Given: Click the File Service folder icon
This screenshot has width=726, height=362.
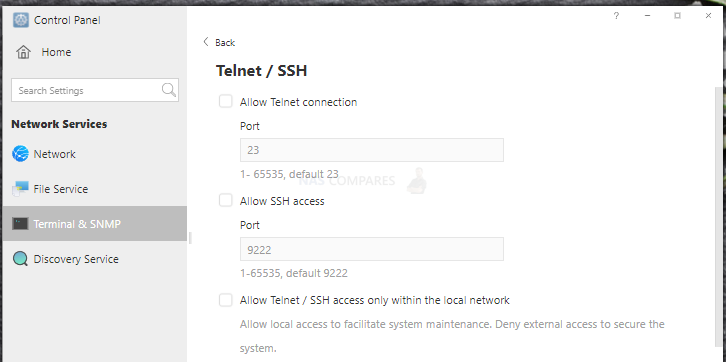Looking at the screenshot, I should [20, 189].
